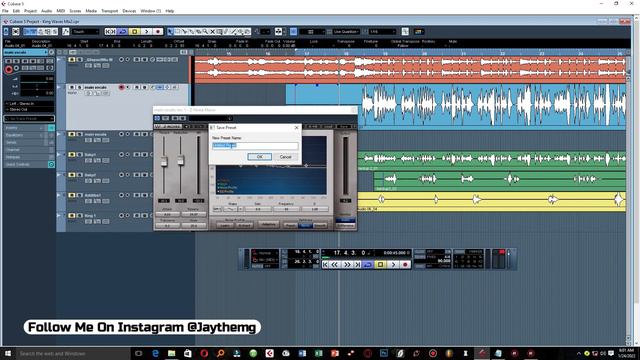
Task: Mute the top orange-clip track
Action: point(72,60)
